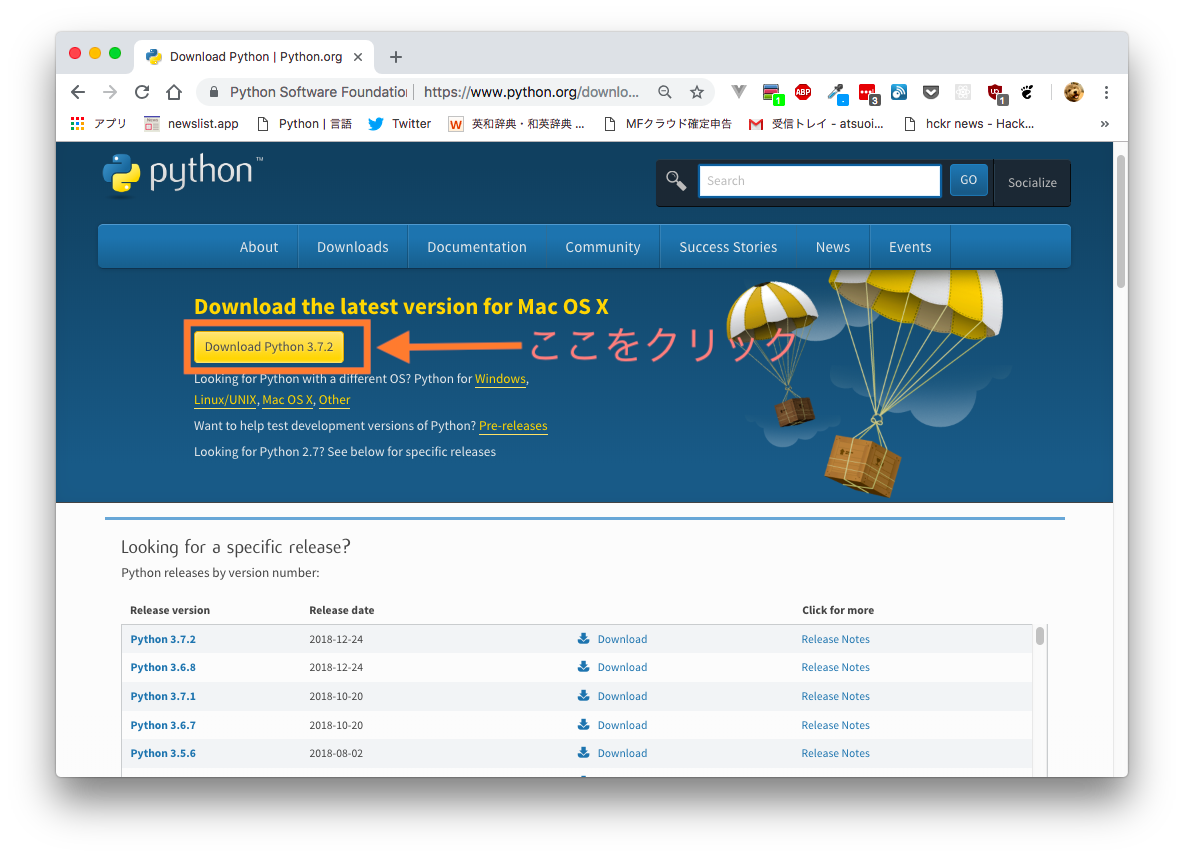Go to the browser home page icon
The height and width of the screenshot is (857, 1184).
click(174, 92)
